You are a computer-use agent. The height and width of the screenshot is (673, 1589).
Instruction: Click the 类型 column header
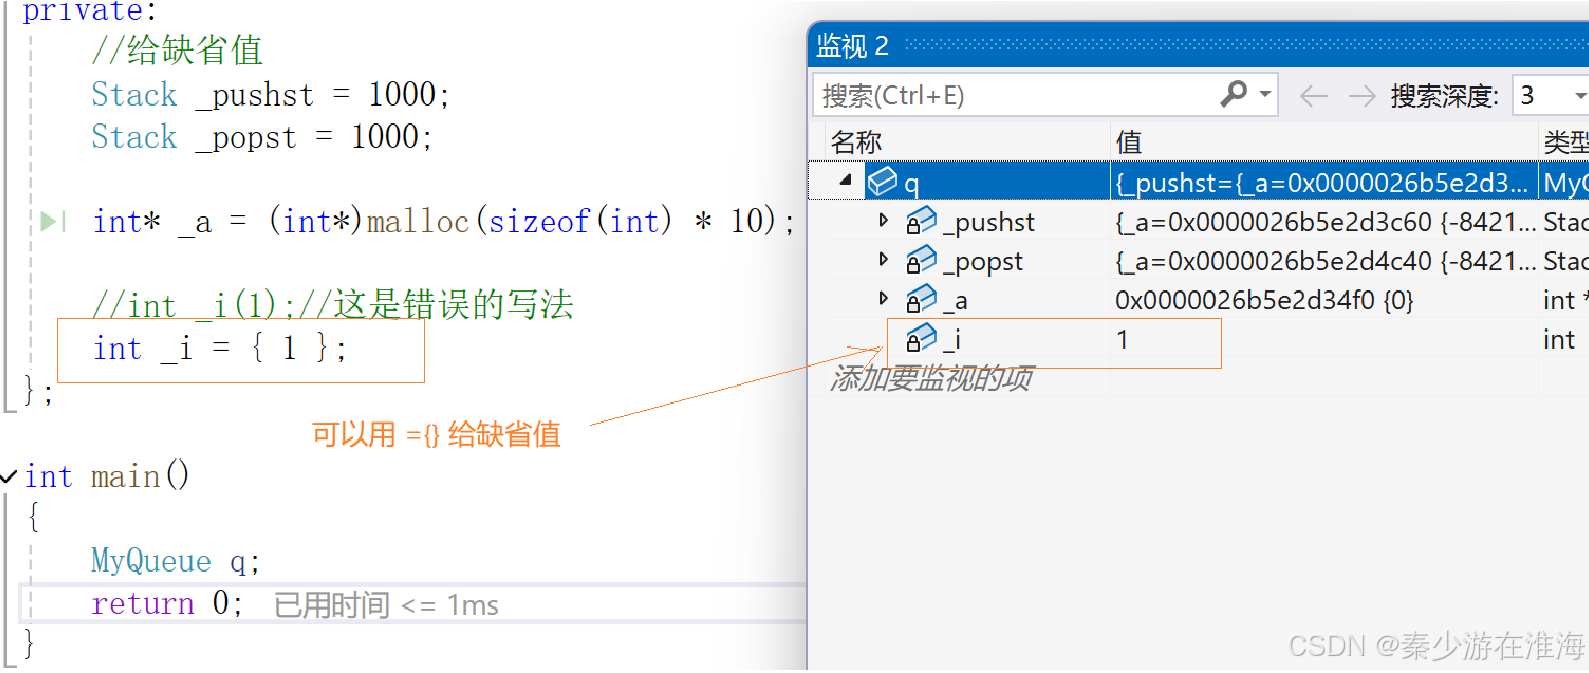coord(1566,142)
